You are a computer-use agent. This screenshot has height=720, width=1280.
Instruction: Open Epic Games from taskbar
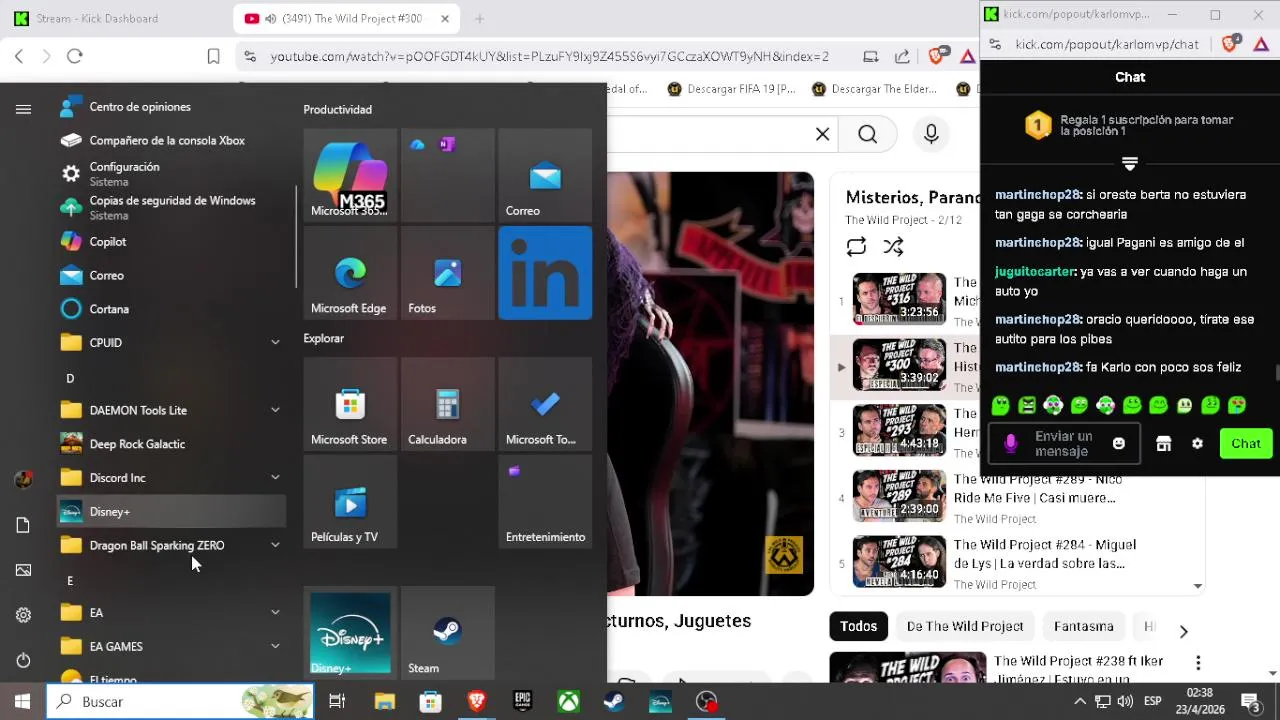522,702
